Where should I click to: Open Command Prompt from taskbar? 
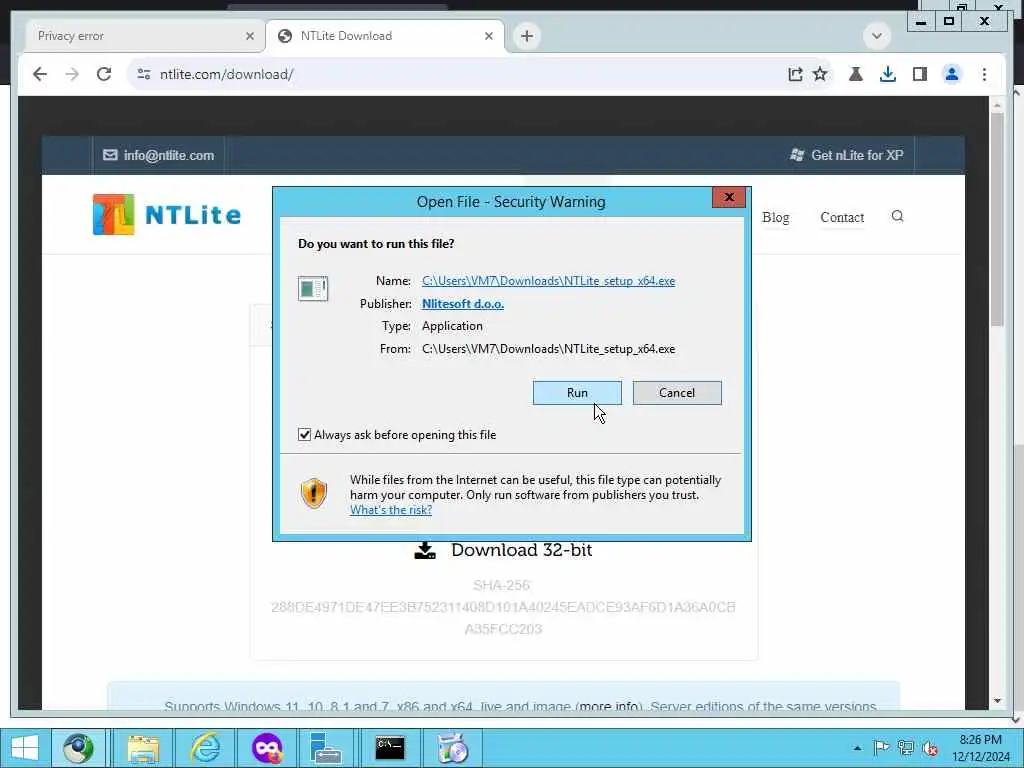coord(390,748)
